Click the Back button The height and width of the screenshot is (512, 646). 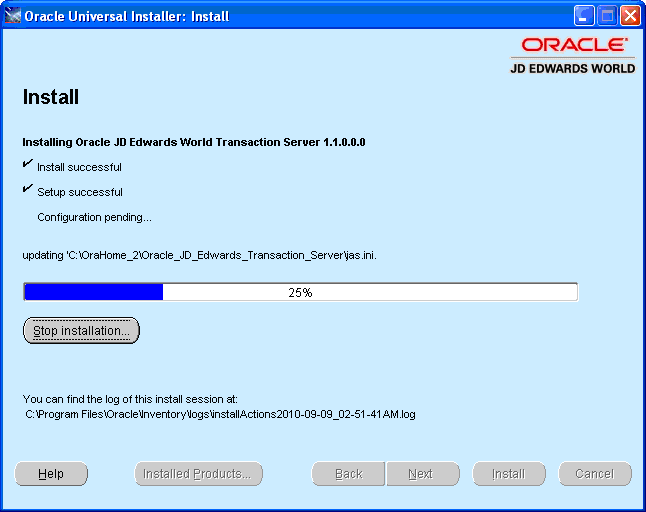[x=349, y=474]
